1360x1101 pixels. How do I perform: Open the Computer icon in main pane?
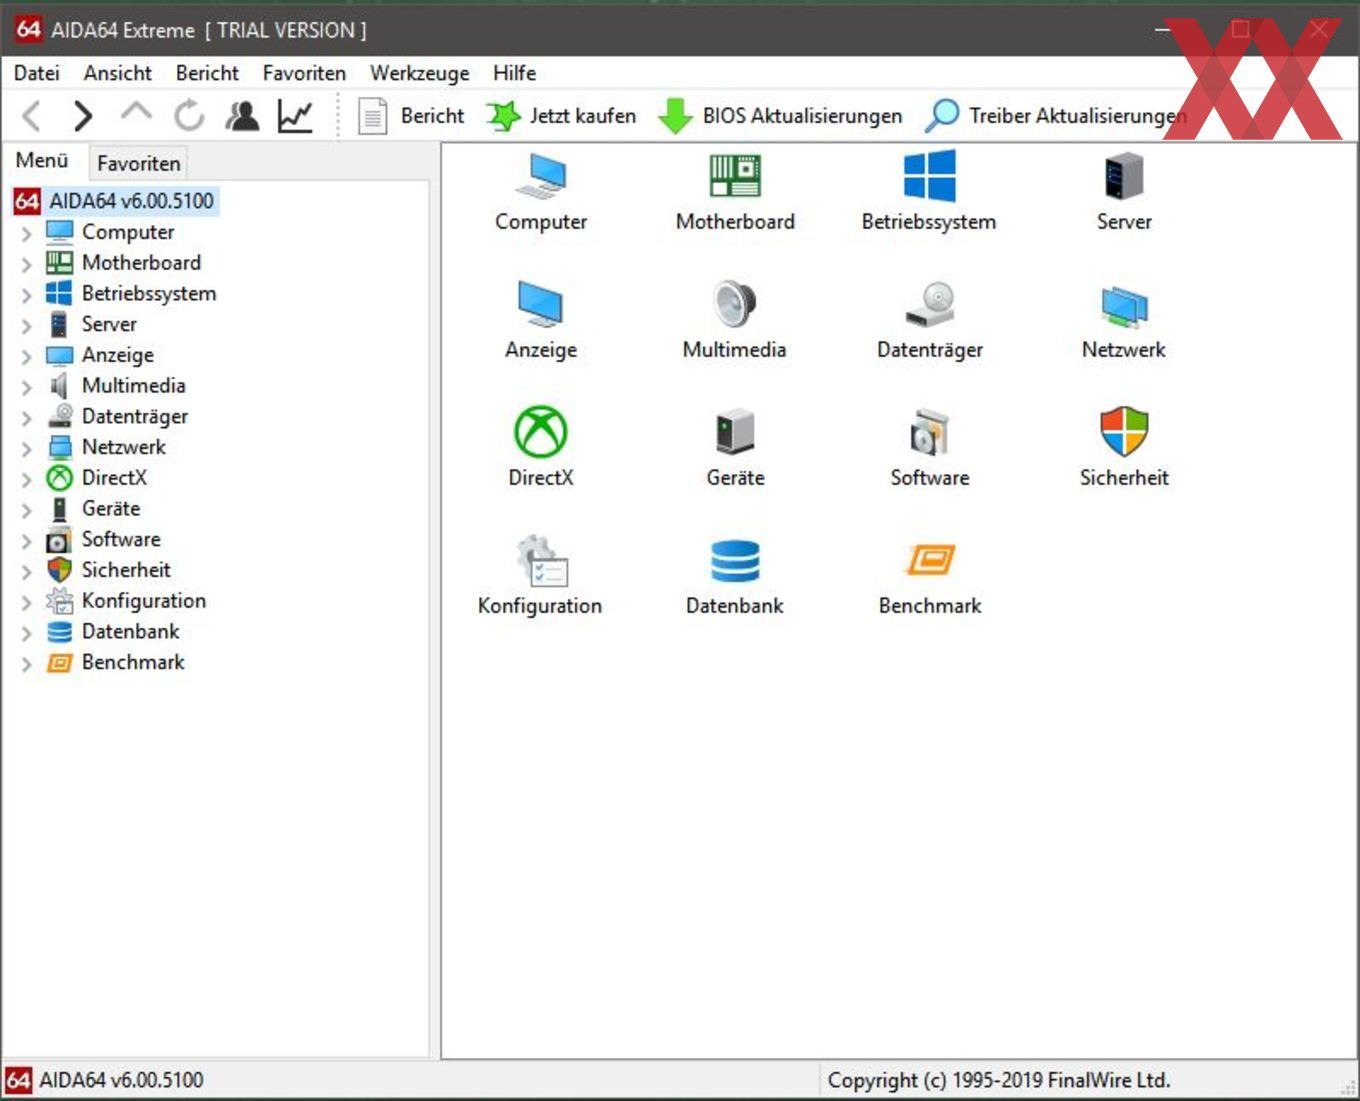tap(541, 177)
